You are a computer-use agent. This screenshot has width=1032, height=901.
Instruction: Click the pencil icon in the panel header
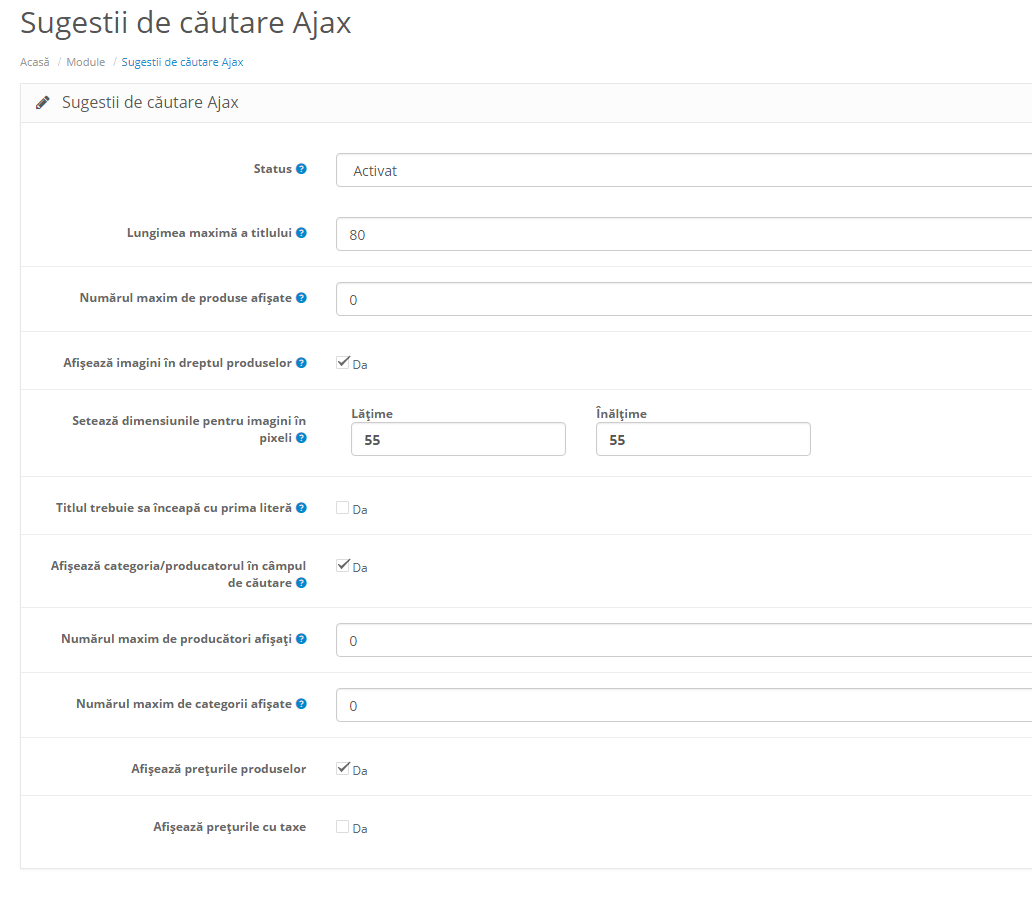[41, 101]
